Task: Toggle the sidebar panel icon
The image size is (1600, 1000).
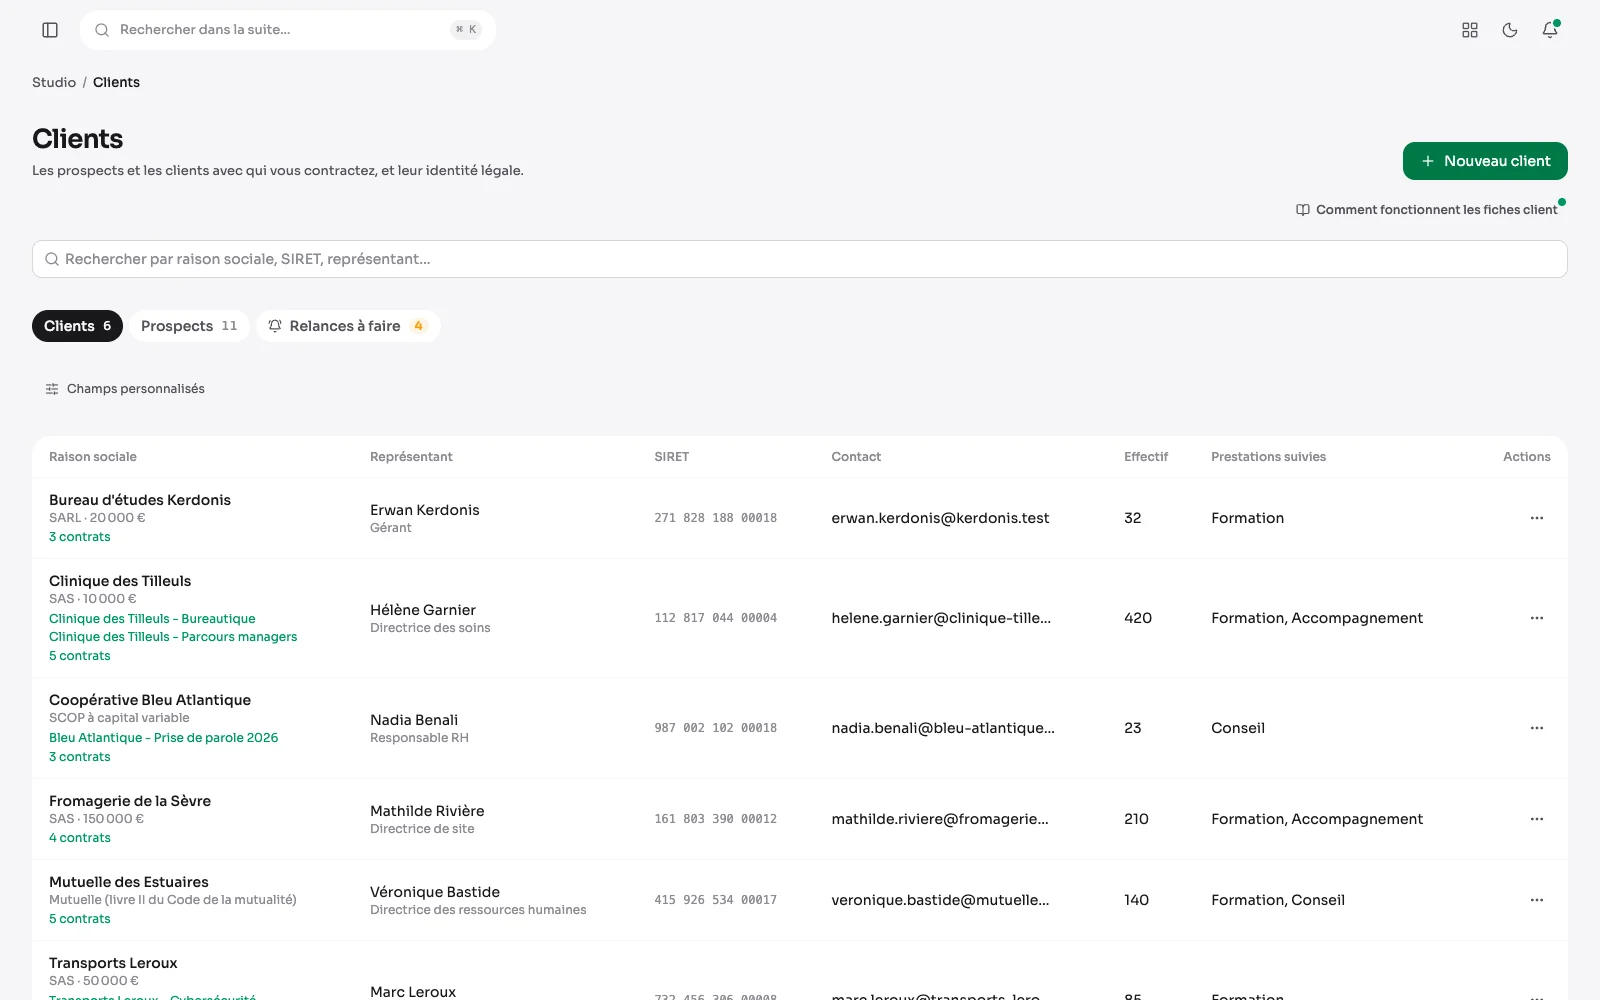Action: 50,30
